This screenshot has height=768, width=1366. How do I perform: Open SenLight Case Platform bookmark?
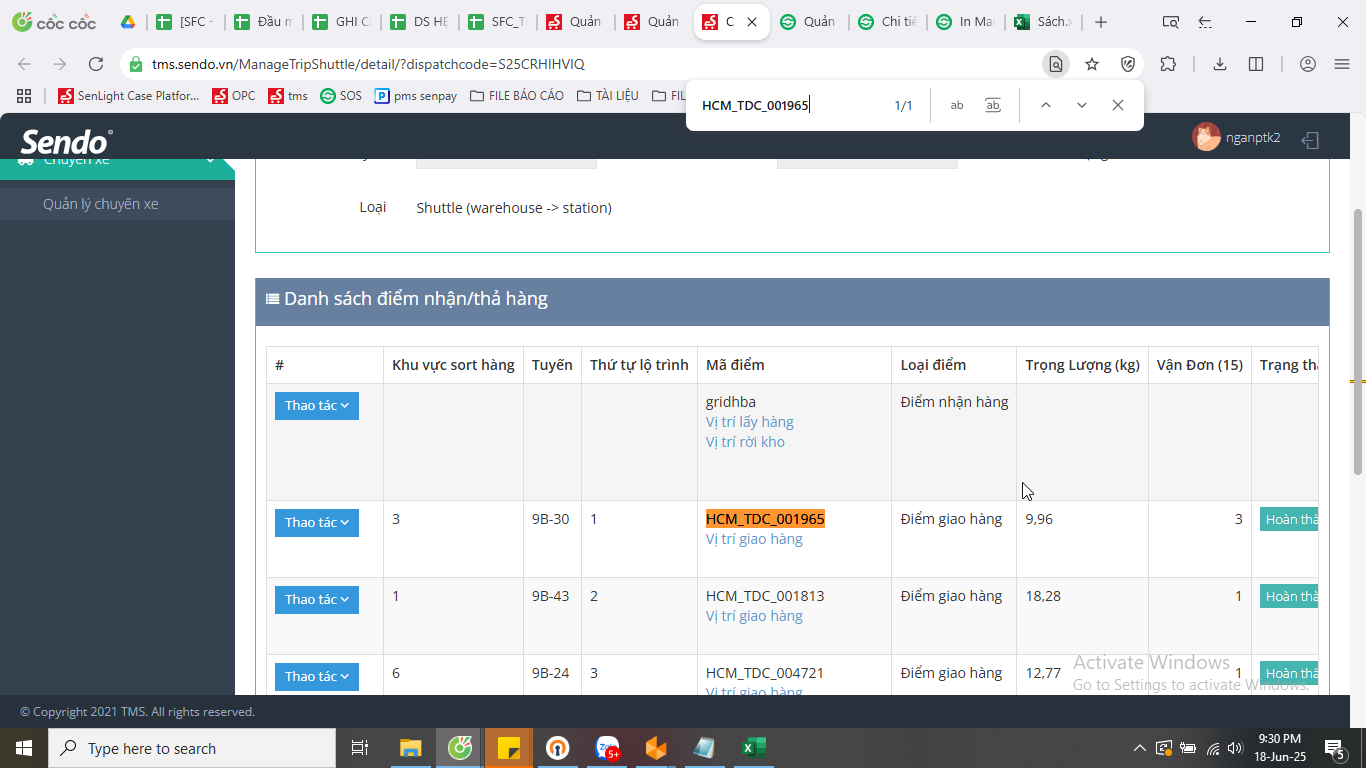[x=129, y=96]
